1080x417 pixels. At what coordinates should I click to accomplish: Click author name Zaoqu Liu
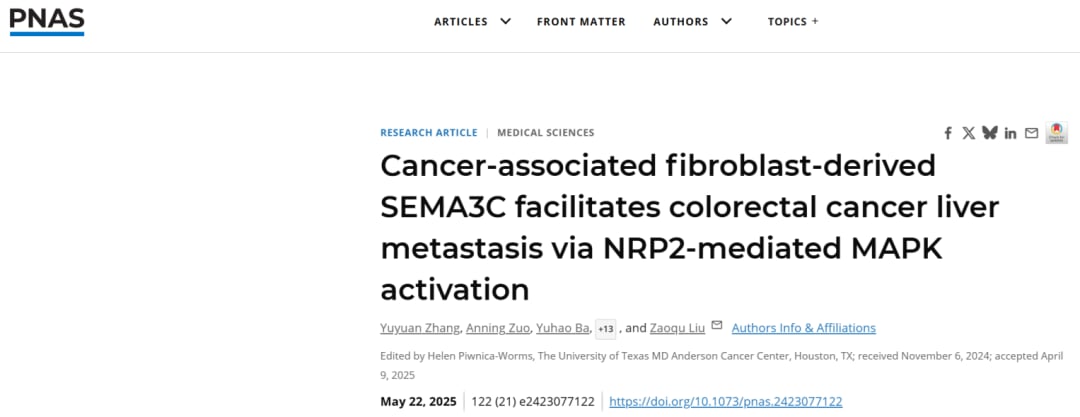[x=679, y=328]
